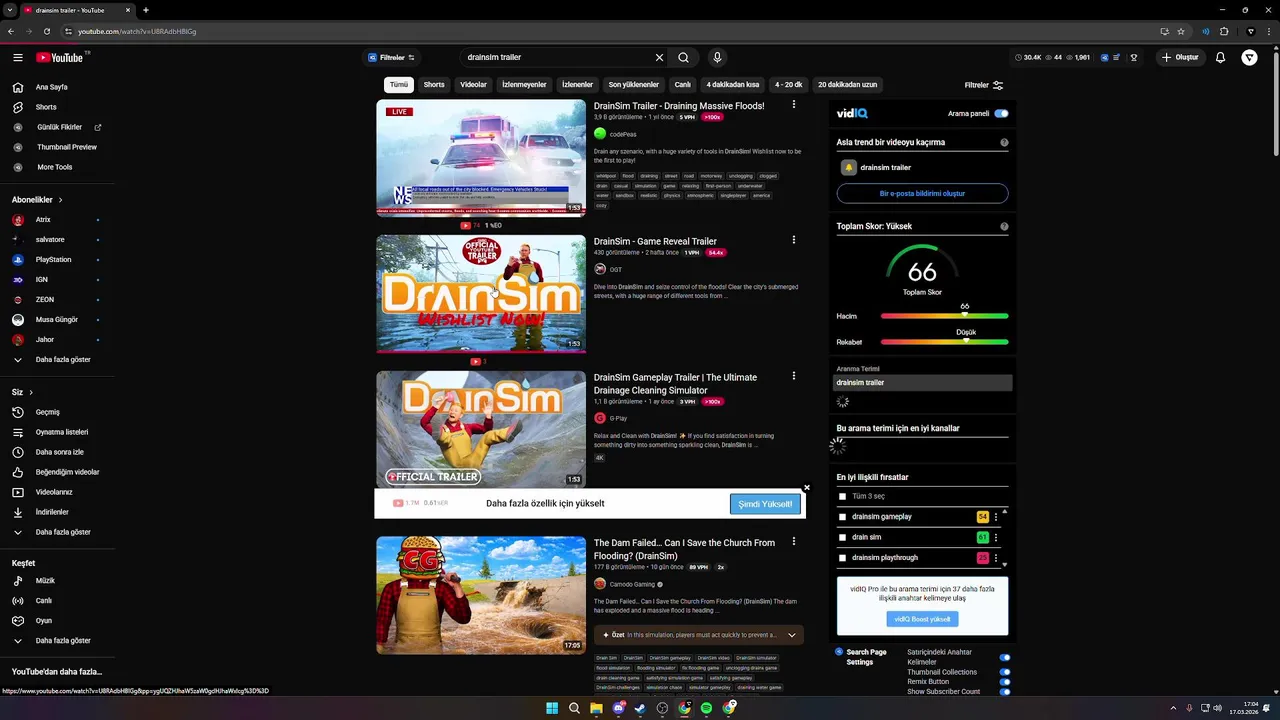The width and height of the screenshot is (1280, 720).
Task: Open the Windows Start menu
Action: (552, 708)
